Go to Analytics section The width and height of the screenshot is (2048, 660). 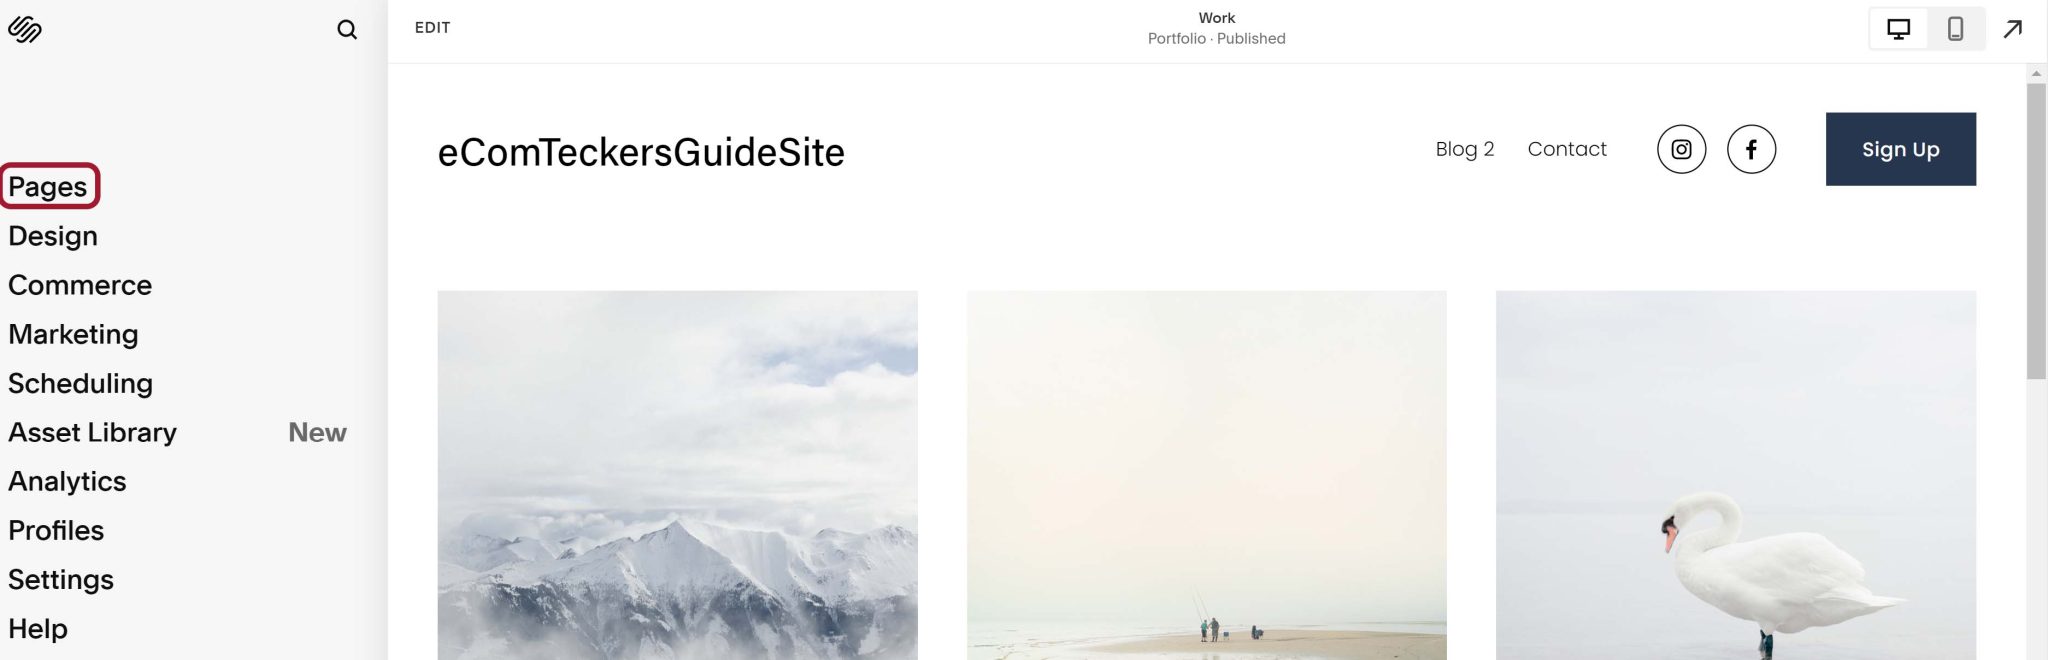click(x=67, y=481)
